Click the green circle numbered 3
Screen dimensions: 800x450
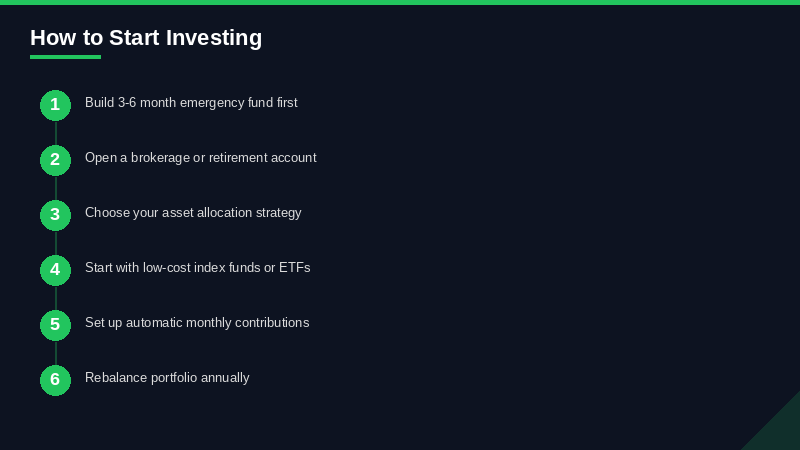[55, 215]
